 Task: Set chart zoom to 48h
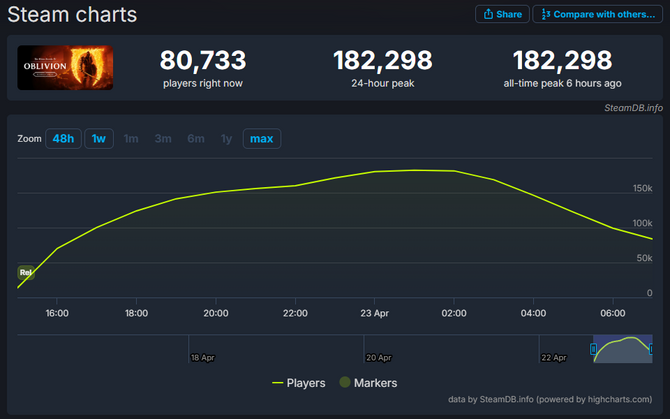tap(63, 139)
